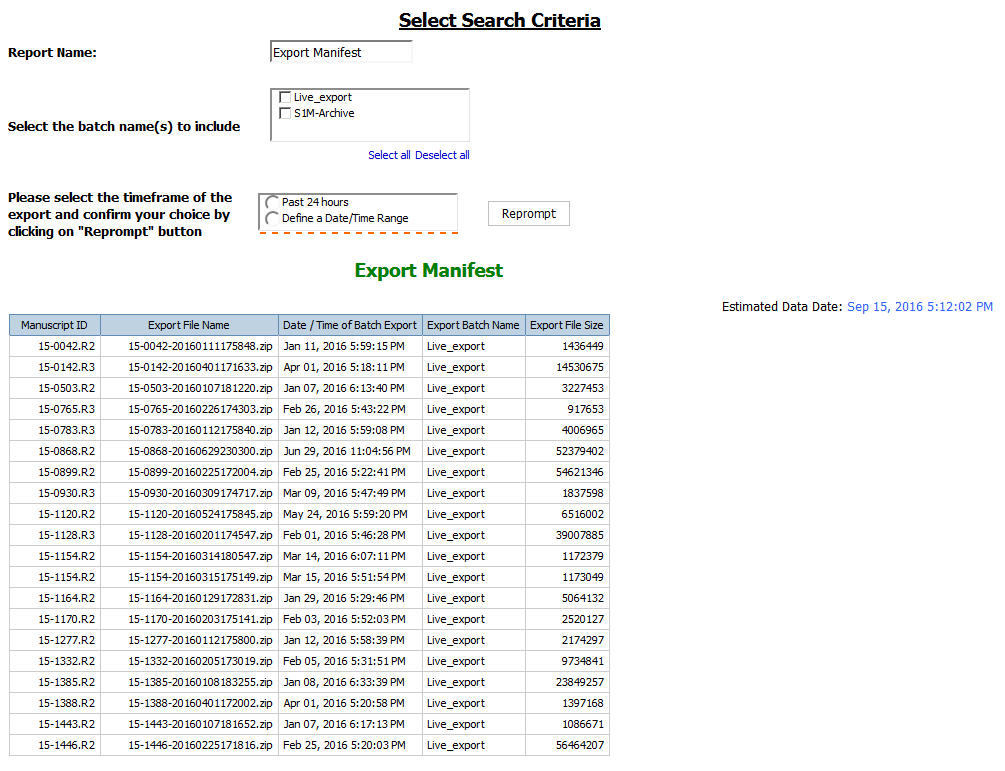Screen dimensions: 1005x771
Task: Click file 15-1446-20160225171816.zip
Action: click(200, 745)
